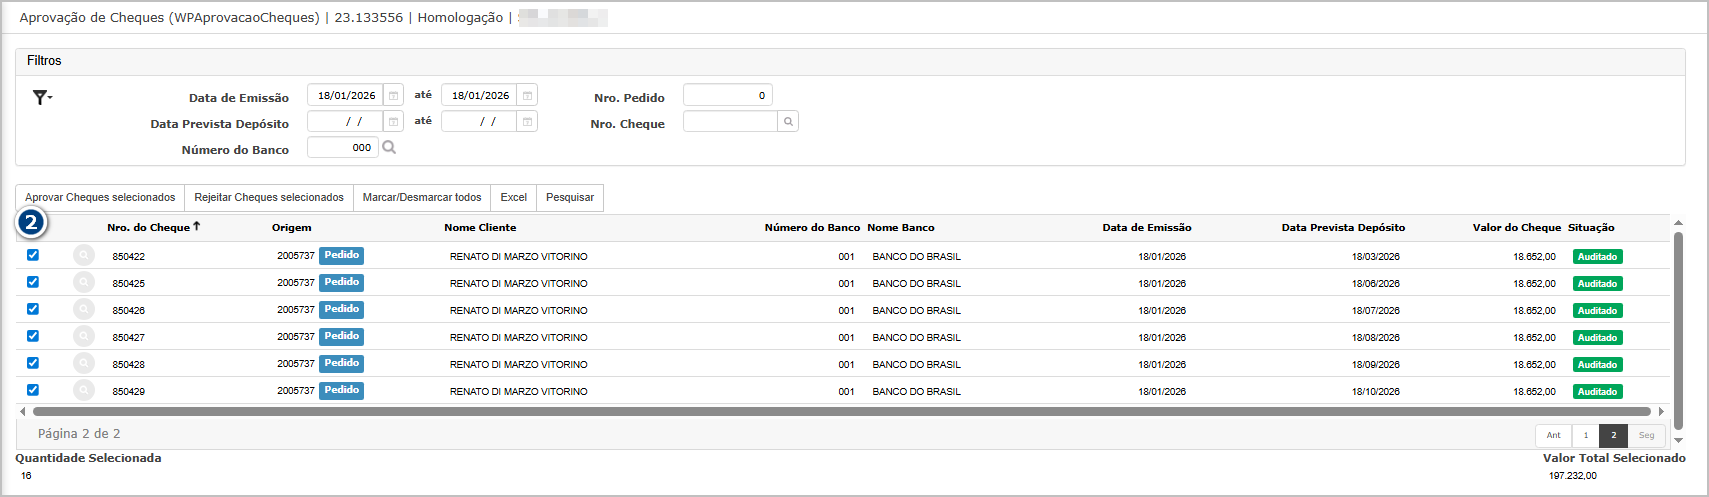Click the Nro. Pedido input field

[727, 96]
